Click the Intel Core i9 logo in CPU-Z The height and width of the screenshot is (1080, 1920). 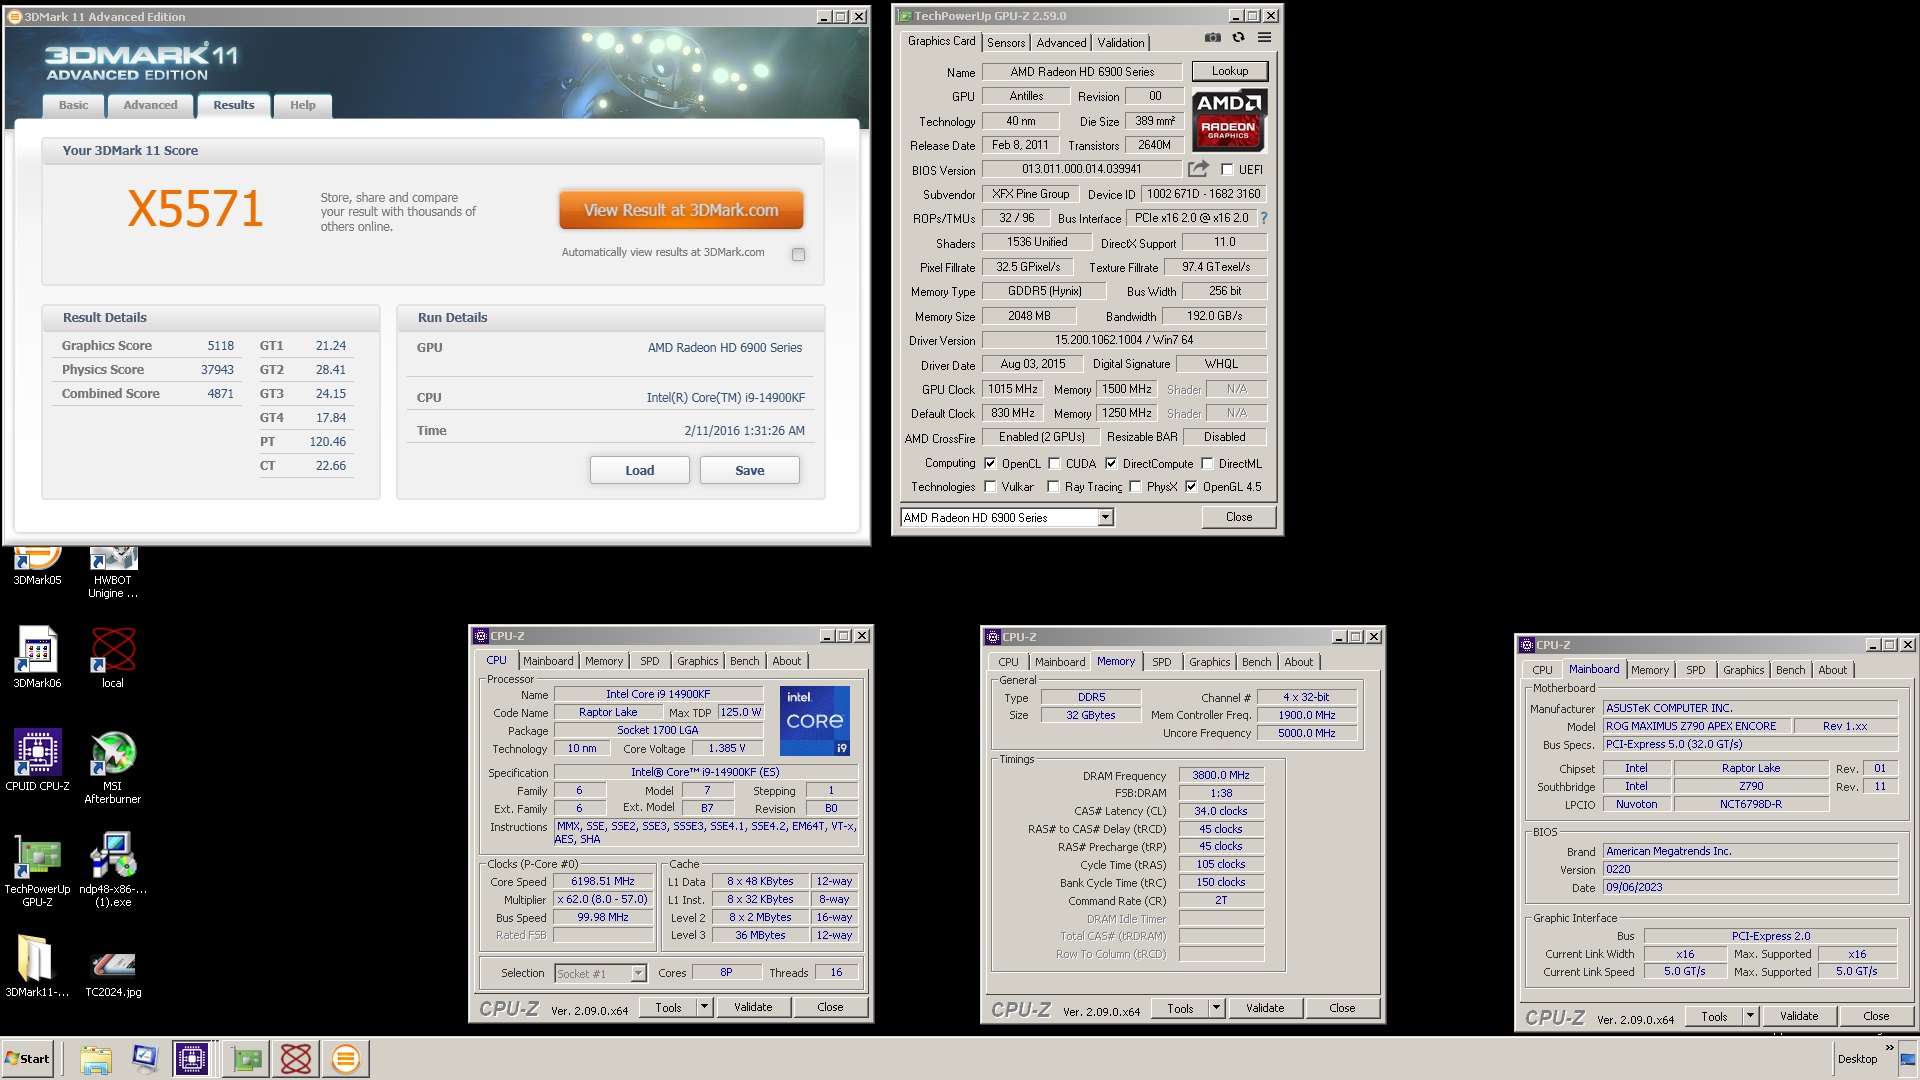815,720
